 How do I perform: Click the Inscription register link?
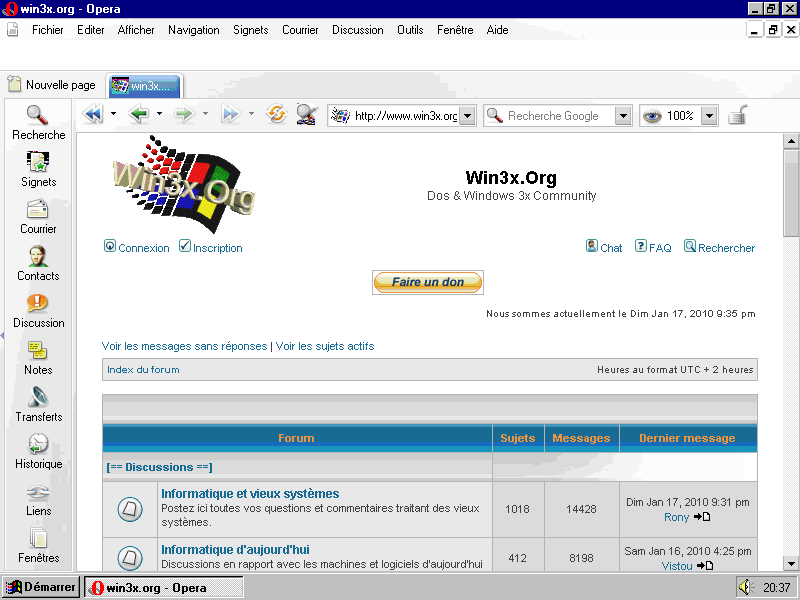click(x=211, y=247)
